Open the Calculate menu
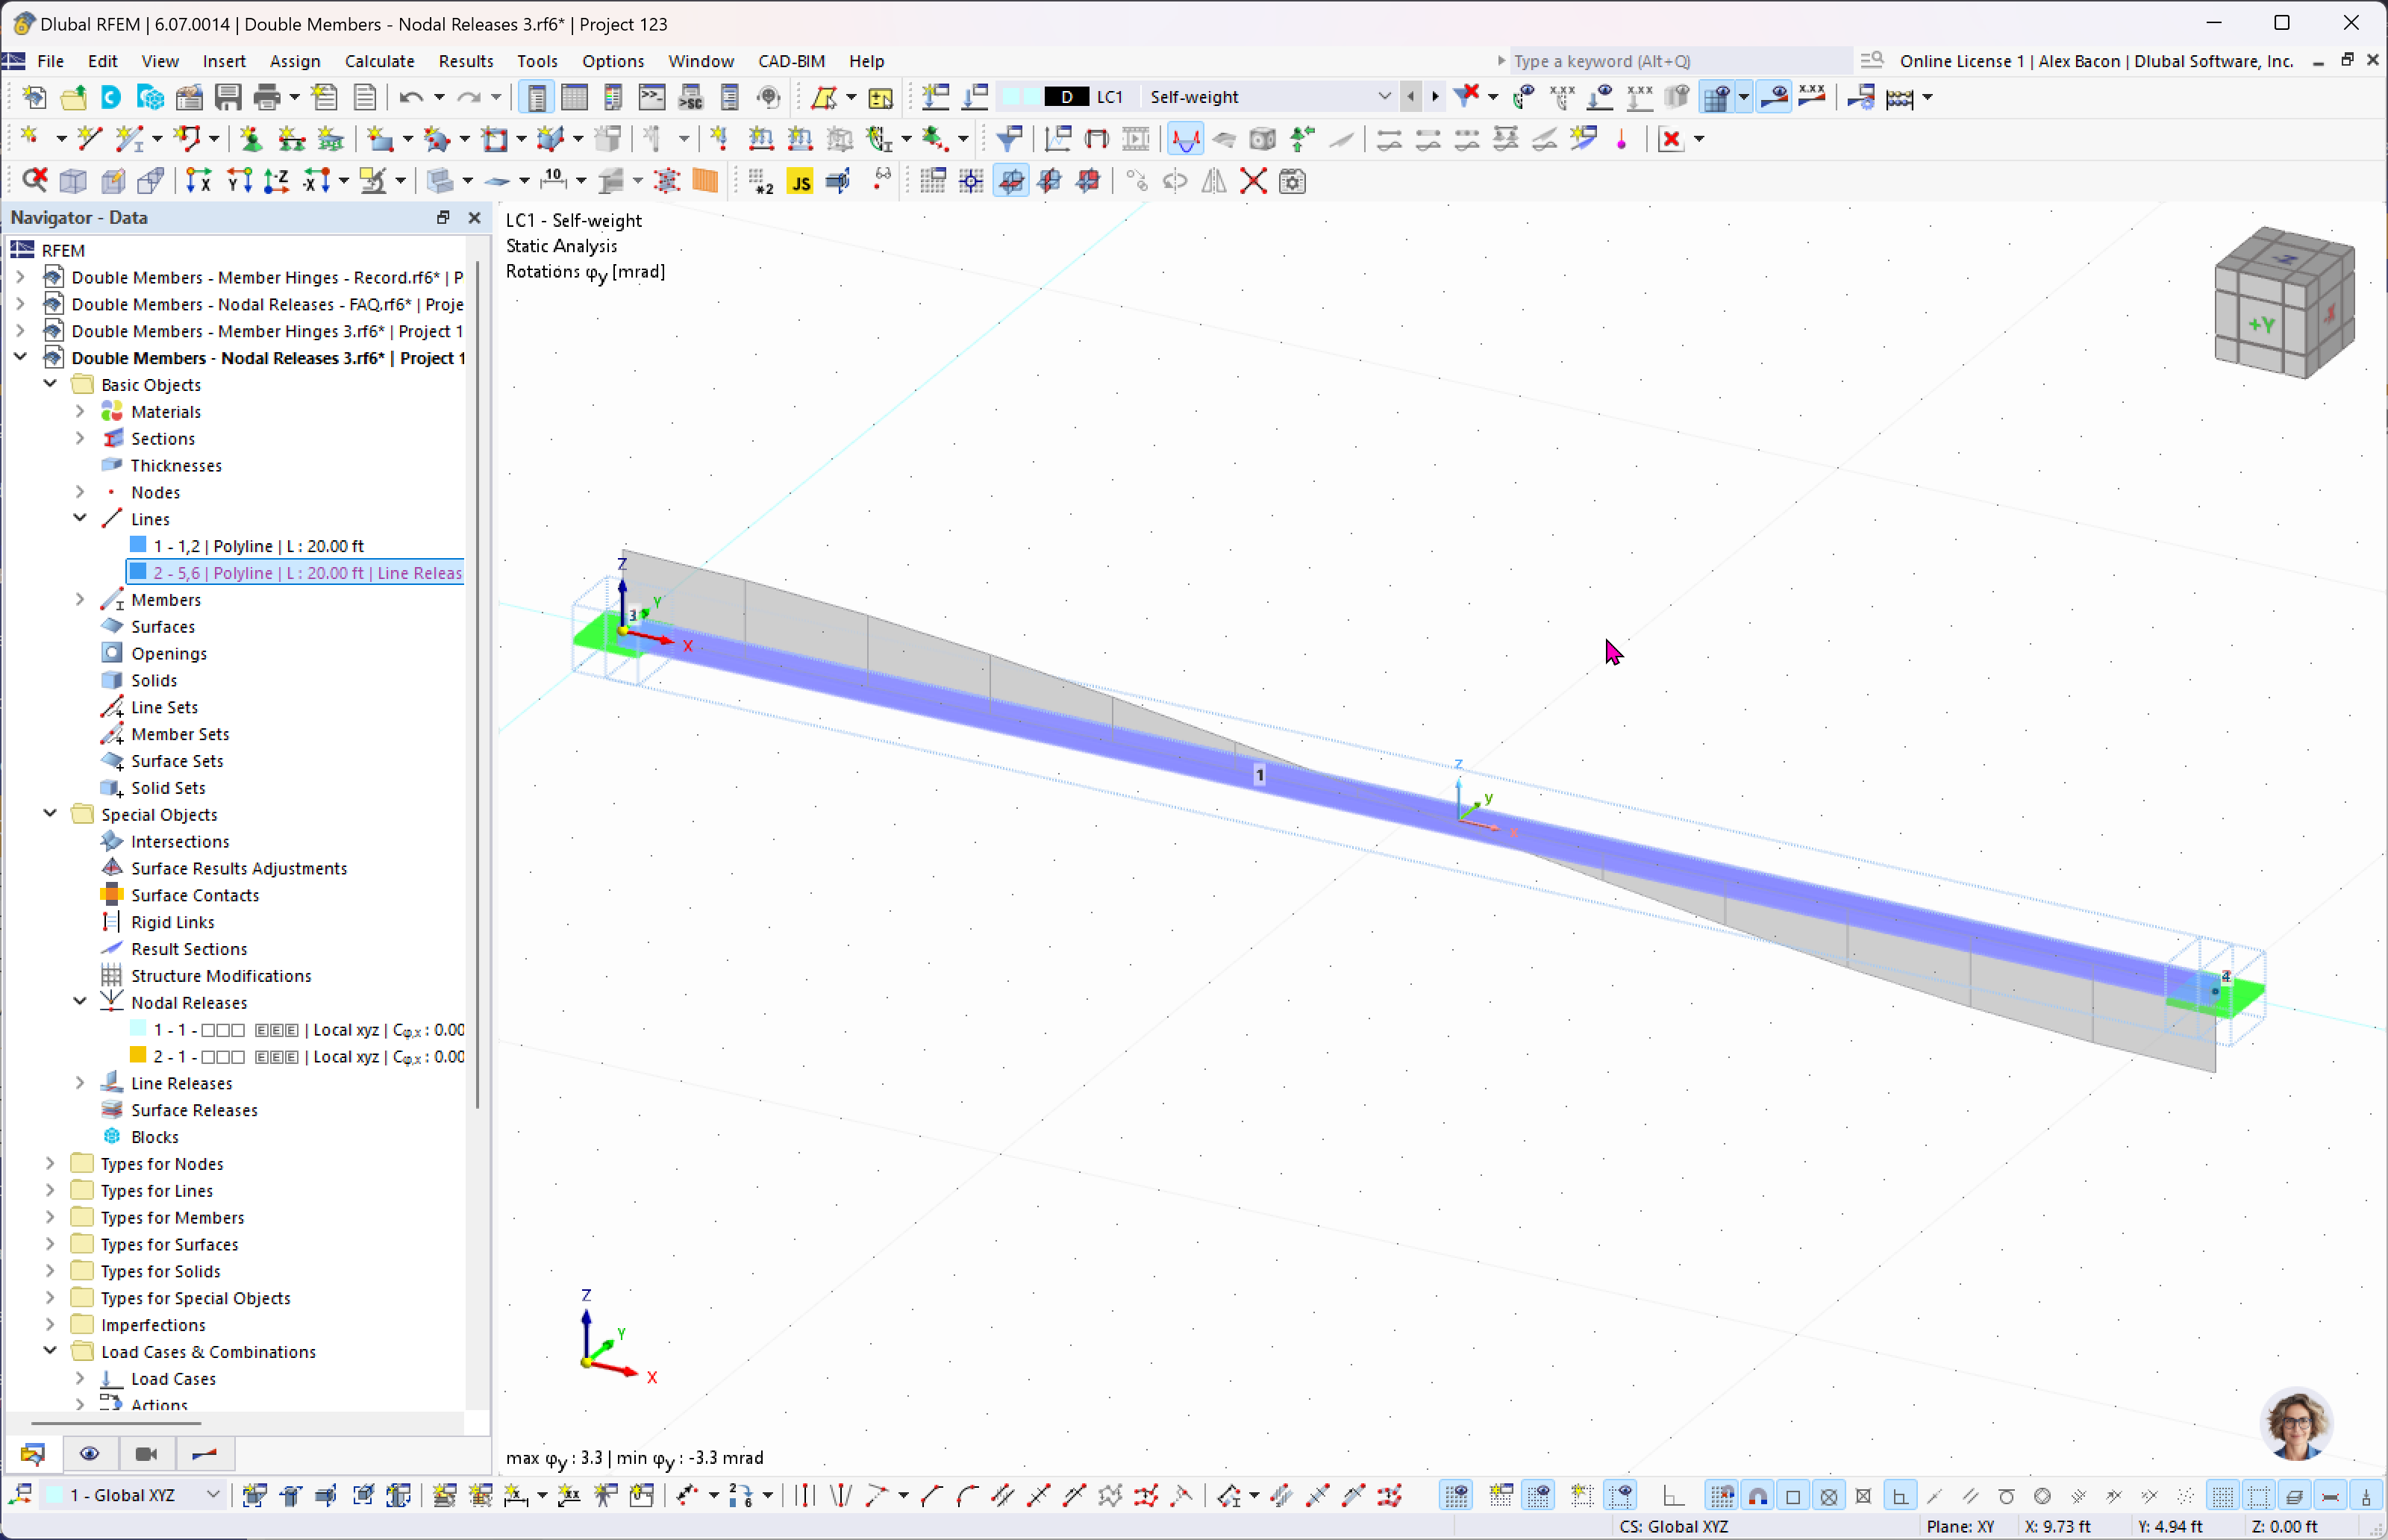This screenshot has width=2388, height=1540. click(379, 61)
